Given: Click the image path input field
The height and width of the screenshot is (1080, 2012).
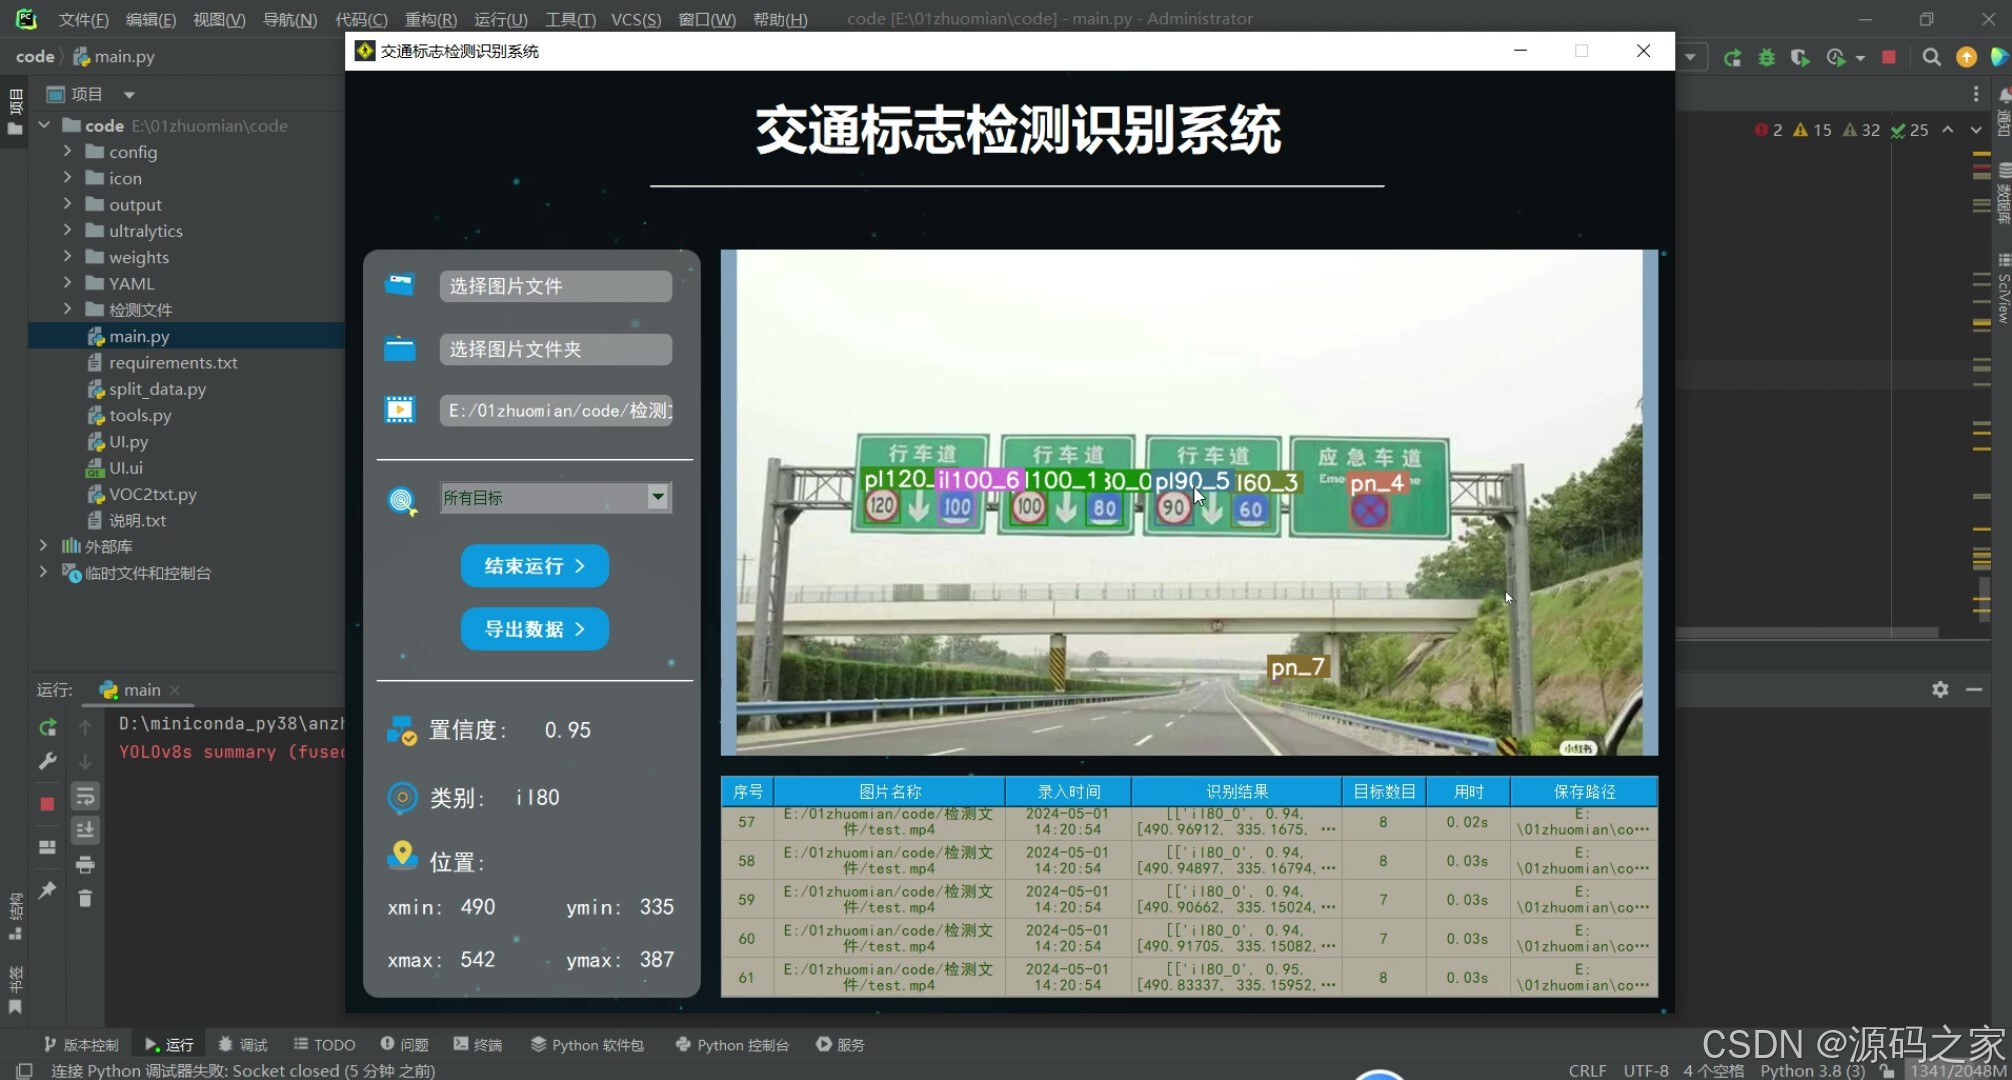Looking at the screenshot, I should coord(556,410).
